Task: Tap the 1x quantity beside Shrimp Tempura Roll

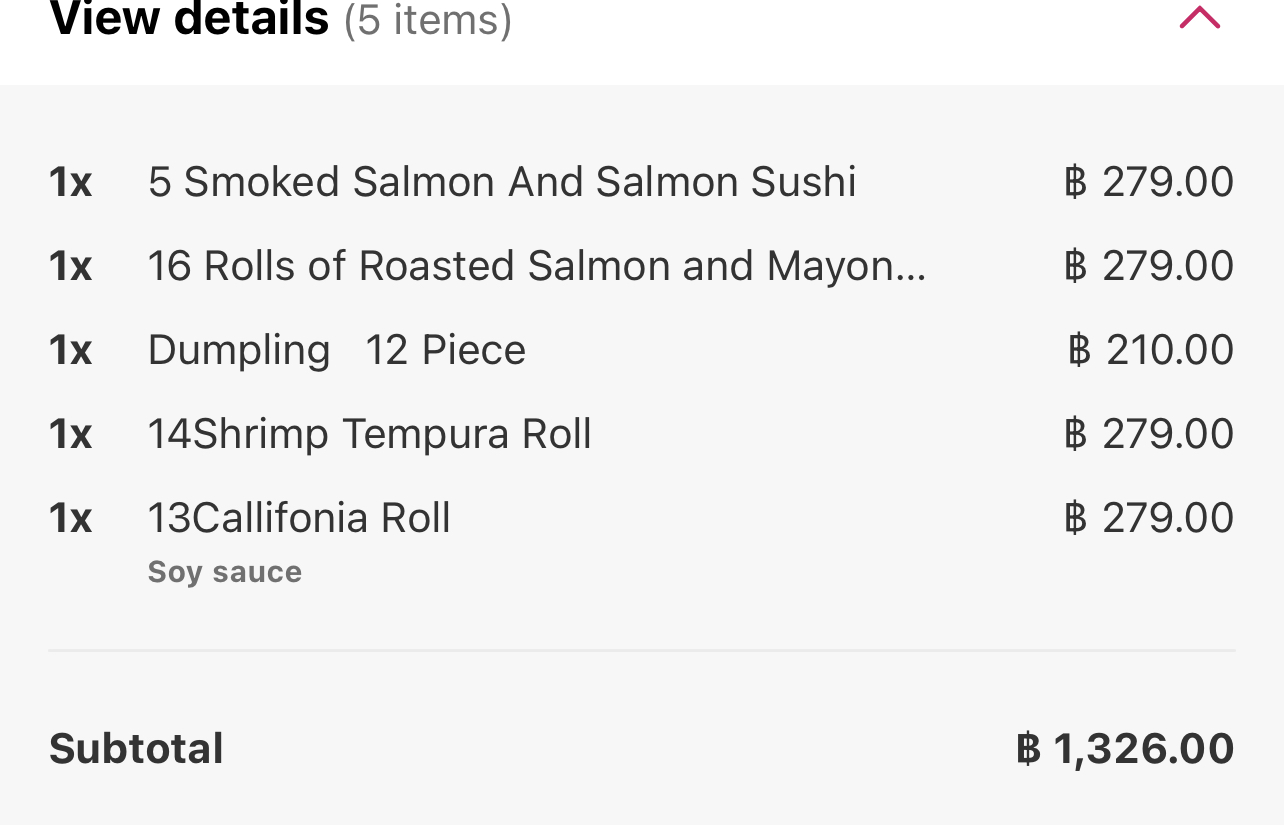Action: 71,434
